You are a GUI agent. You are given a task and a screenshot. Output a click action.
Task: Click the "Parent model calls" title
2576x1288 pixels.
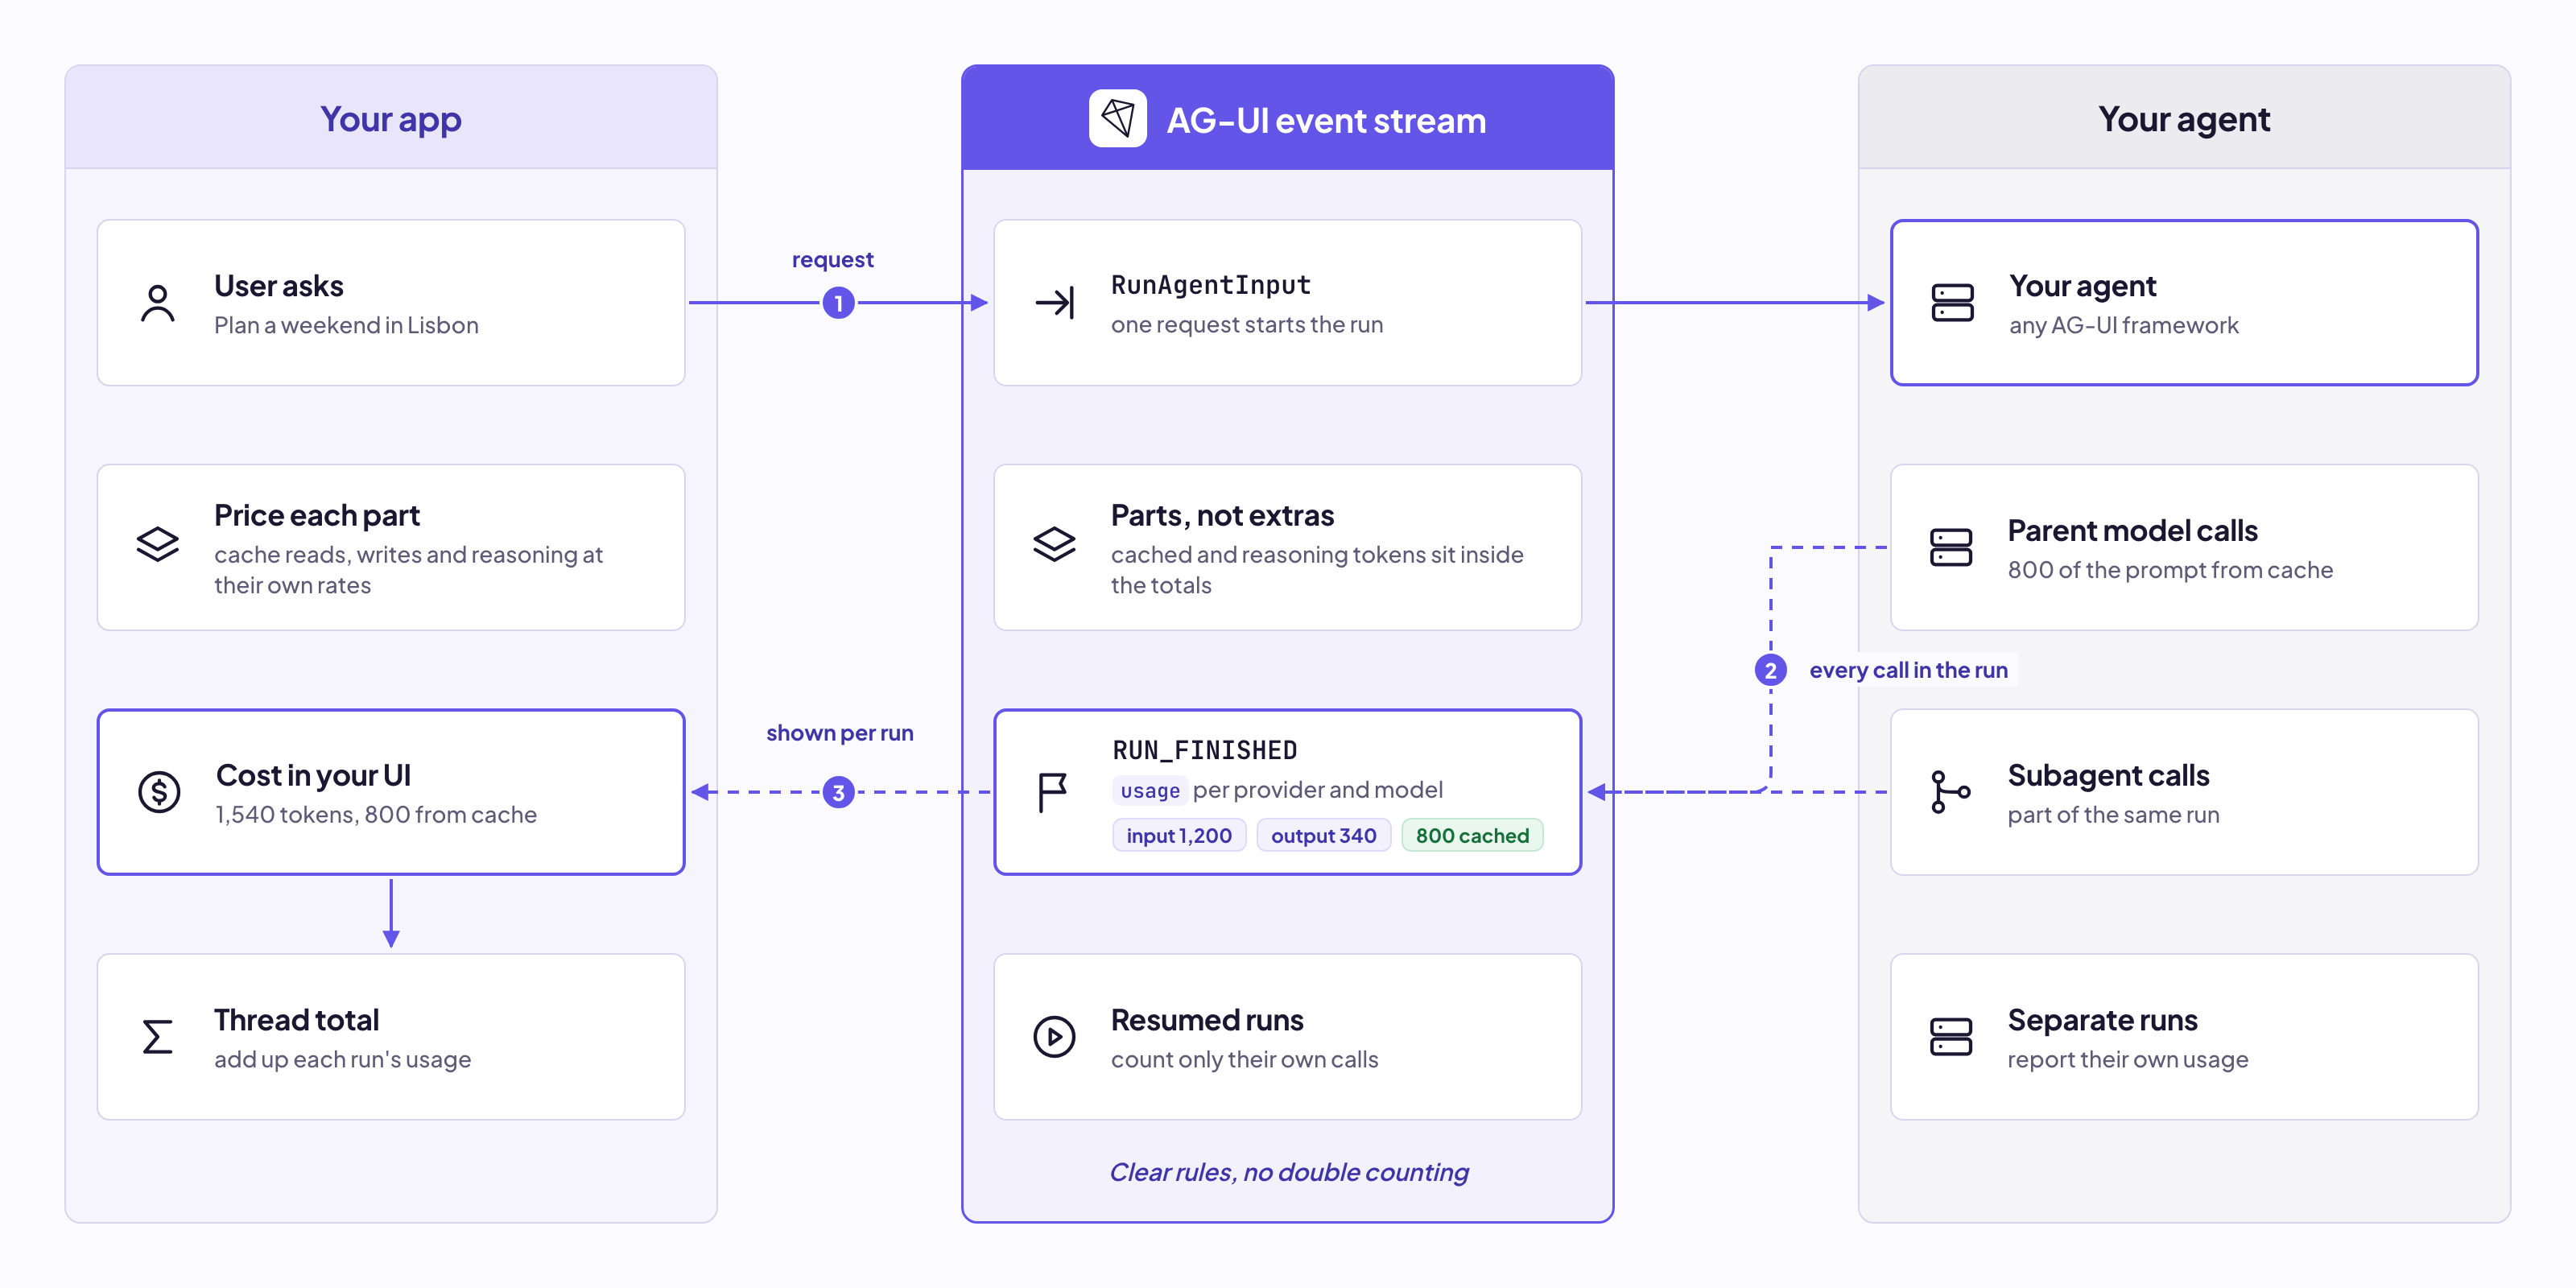click(x=2132, y=530)
